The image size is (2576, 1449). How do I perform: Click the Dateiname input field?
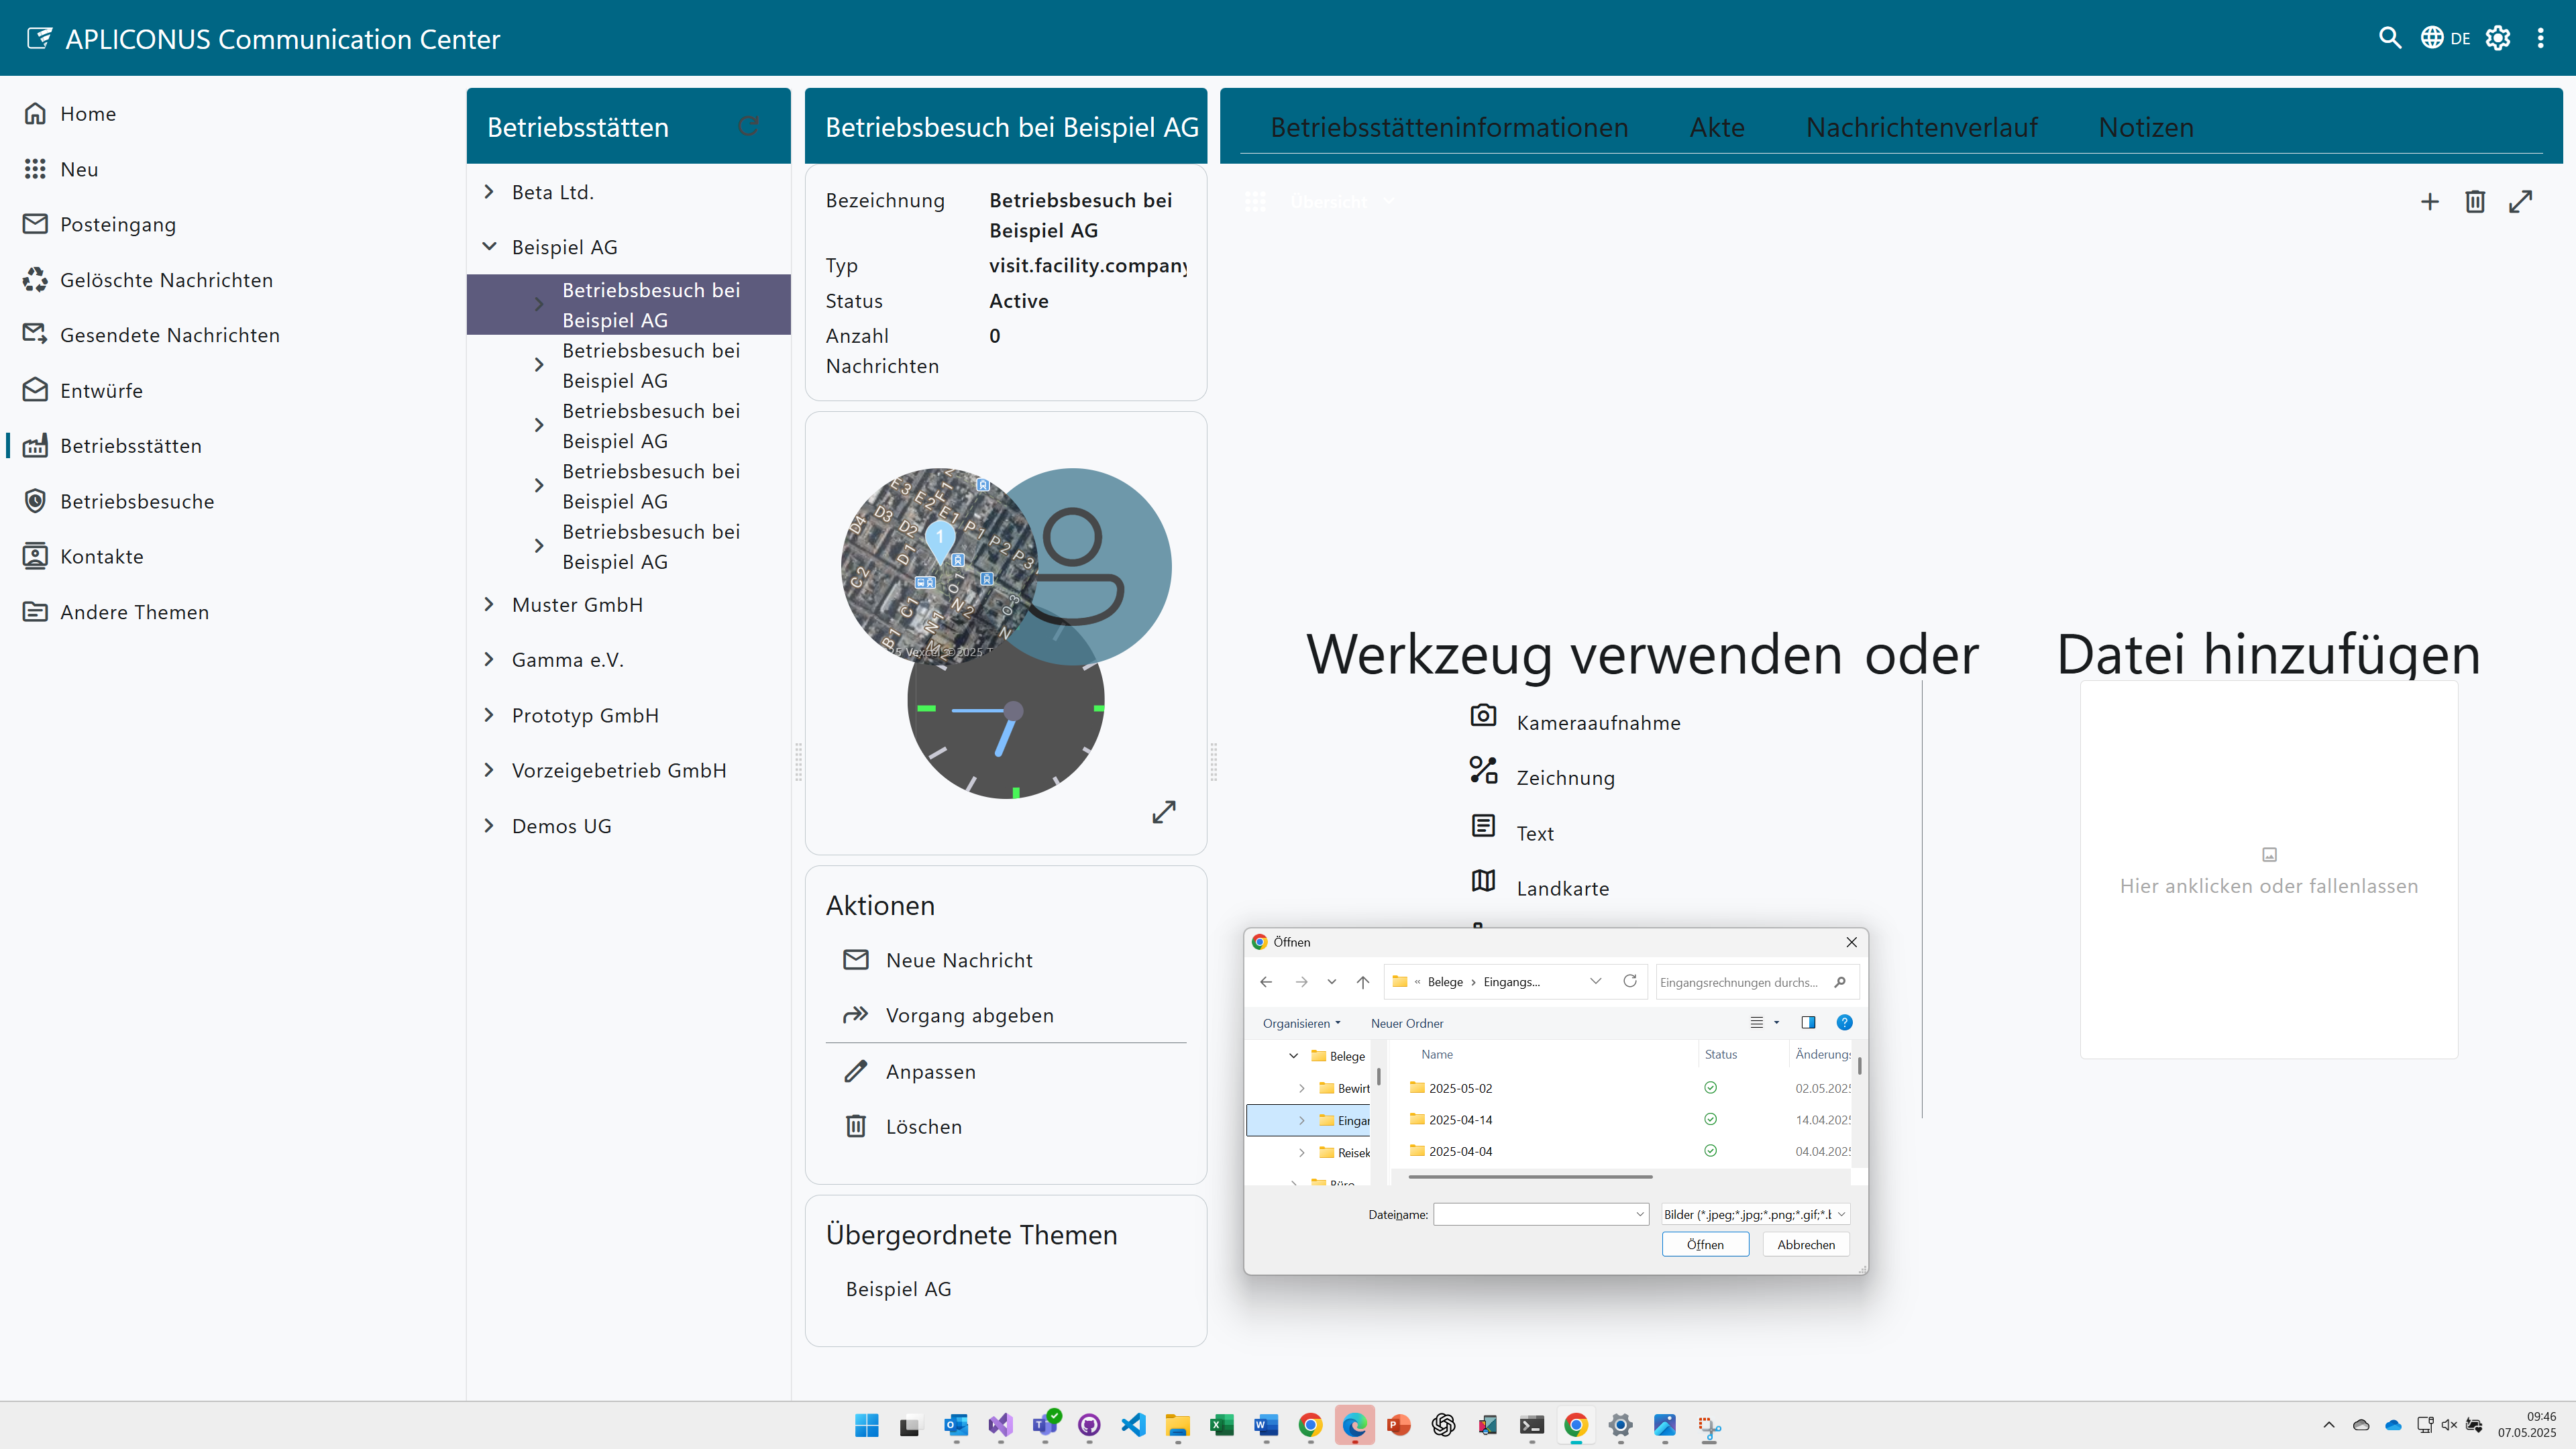coord(1540,1214)
